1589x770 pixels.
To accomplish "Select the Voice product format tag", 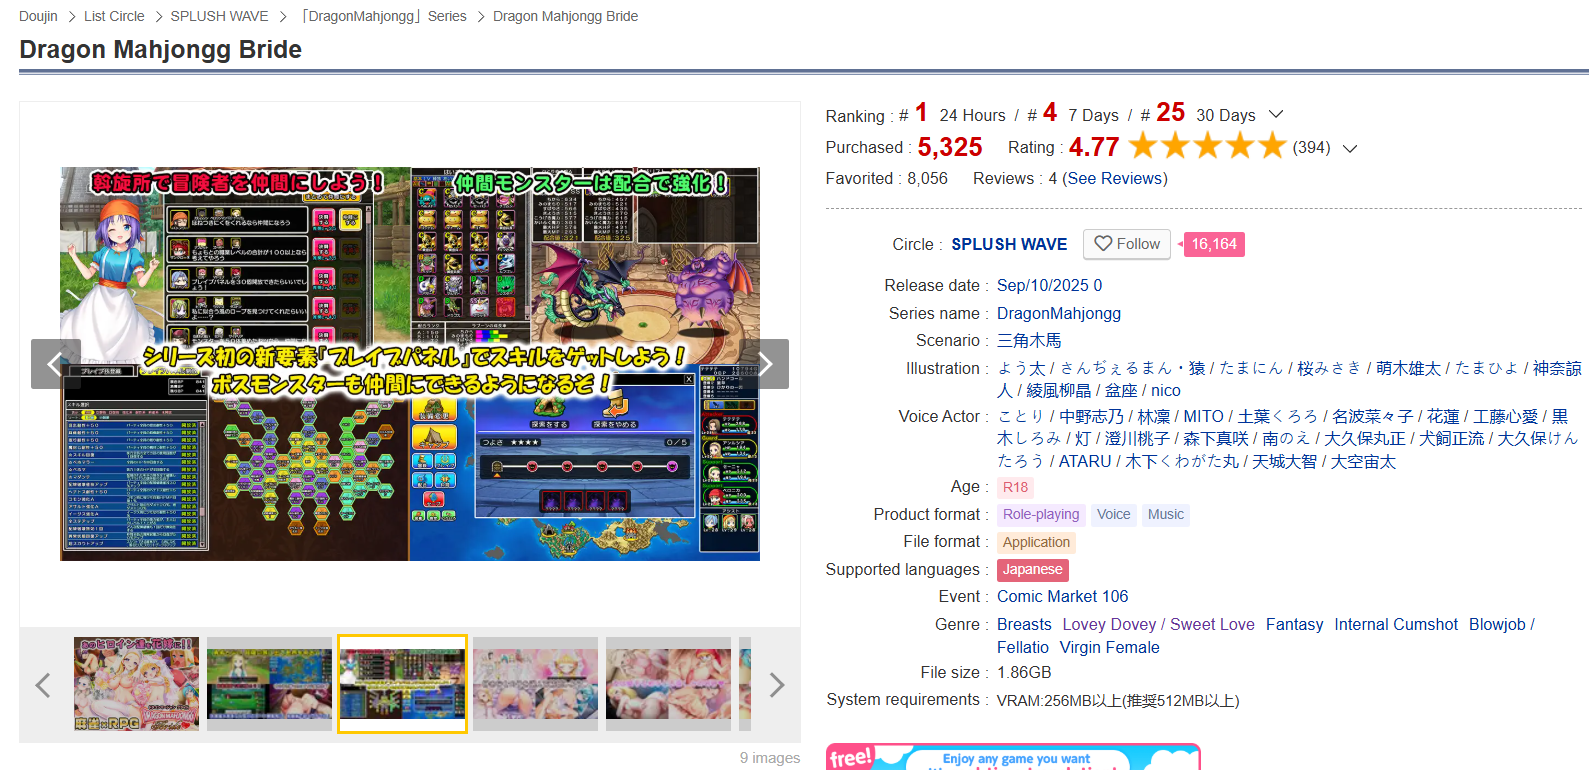I will (x=1113, y=514).
